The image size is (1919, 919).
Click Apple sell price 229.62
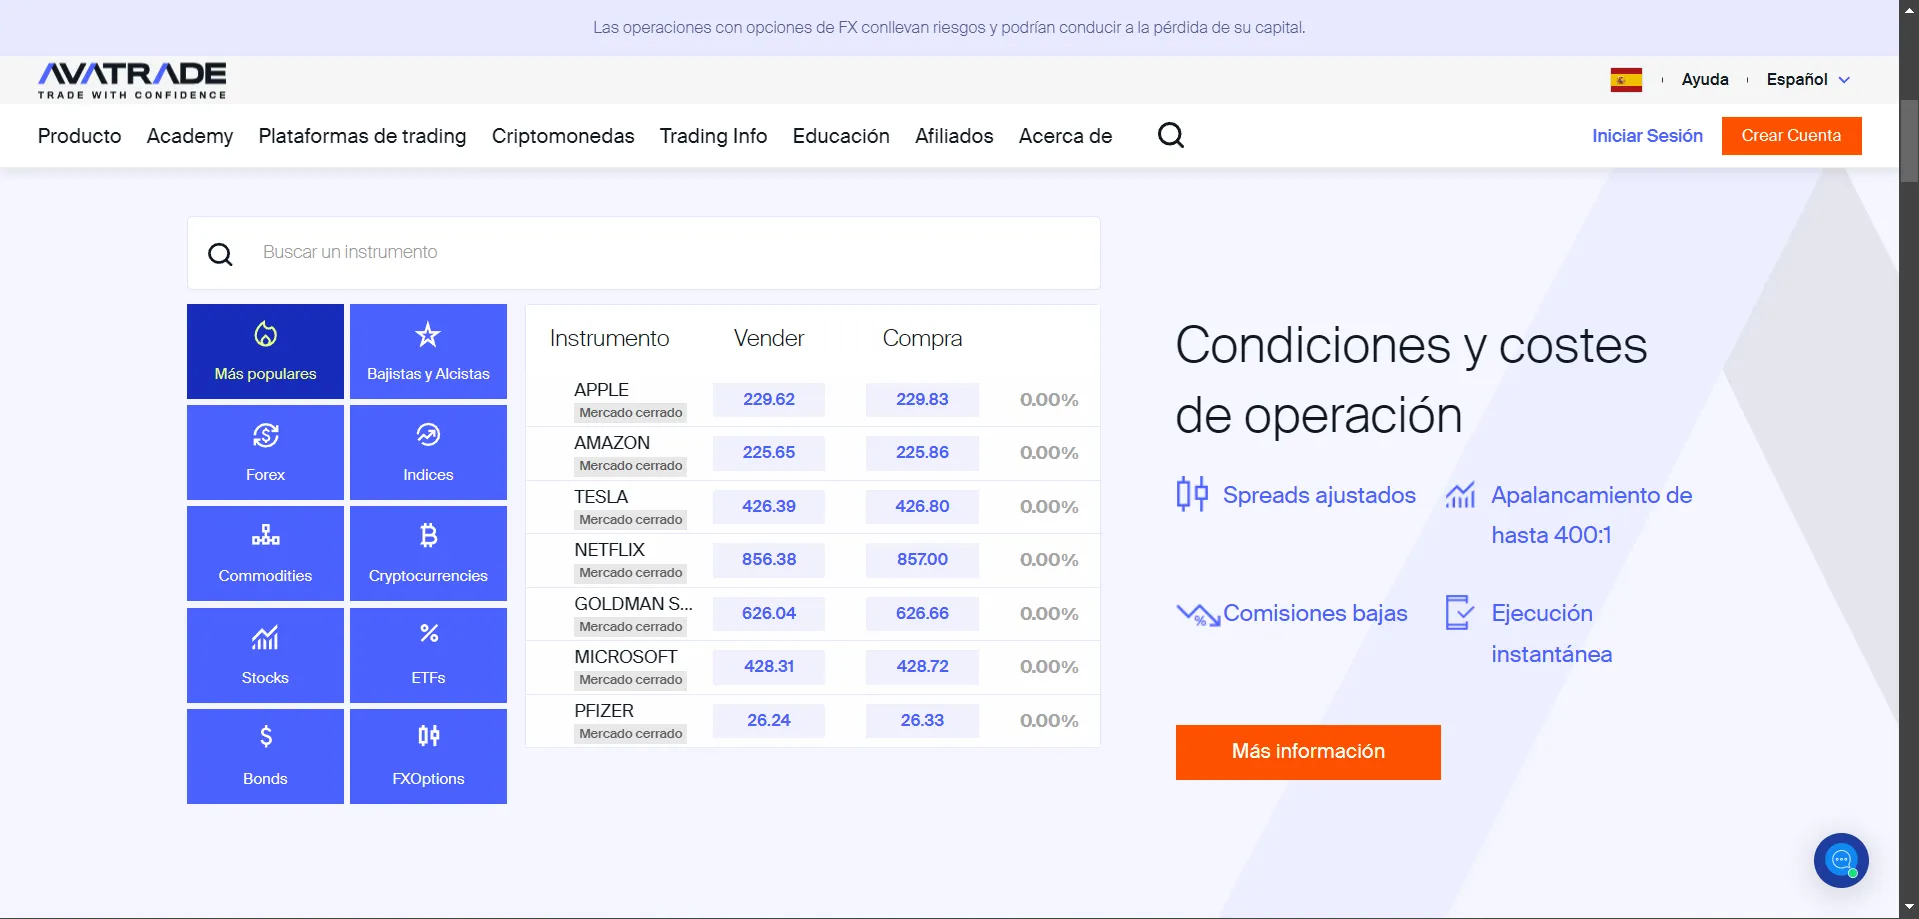coord(769,399)
